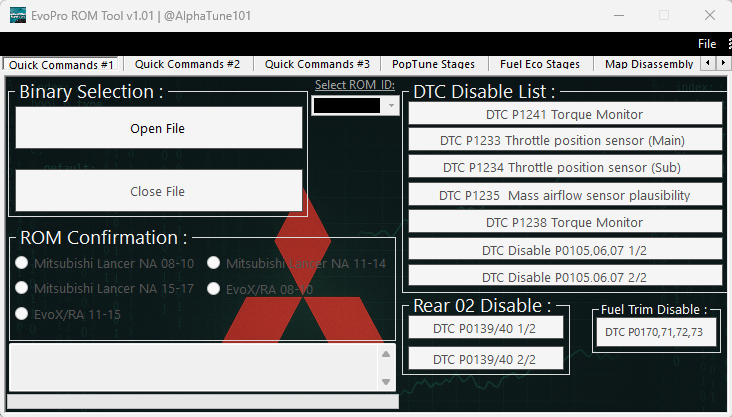Open the Map Disassembly tab
This screenshot has height=417, width=732.
tap(648, 64)
